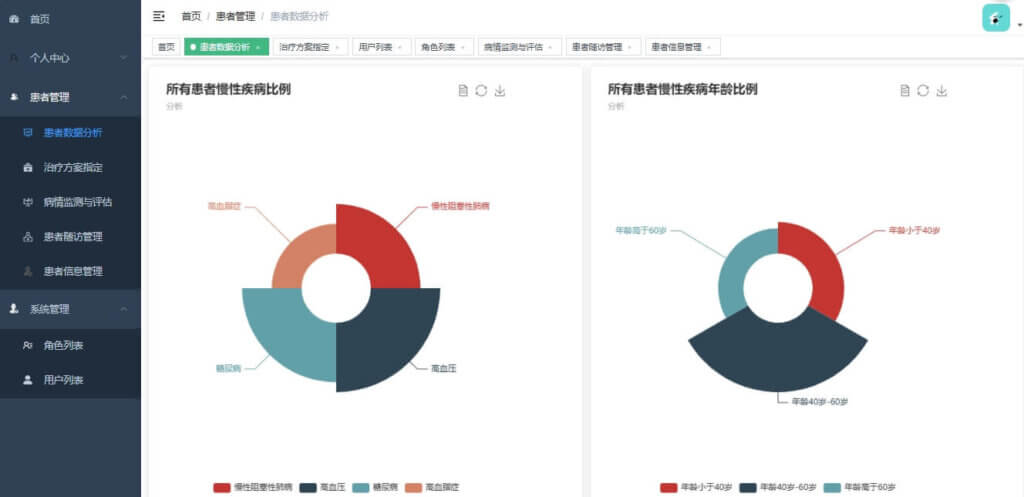This screenshot has width=1024, height=497.
Task: Switch to the 角色列表 tab
Action: (444, 47)
